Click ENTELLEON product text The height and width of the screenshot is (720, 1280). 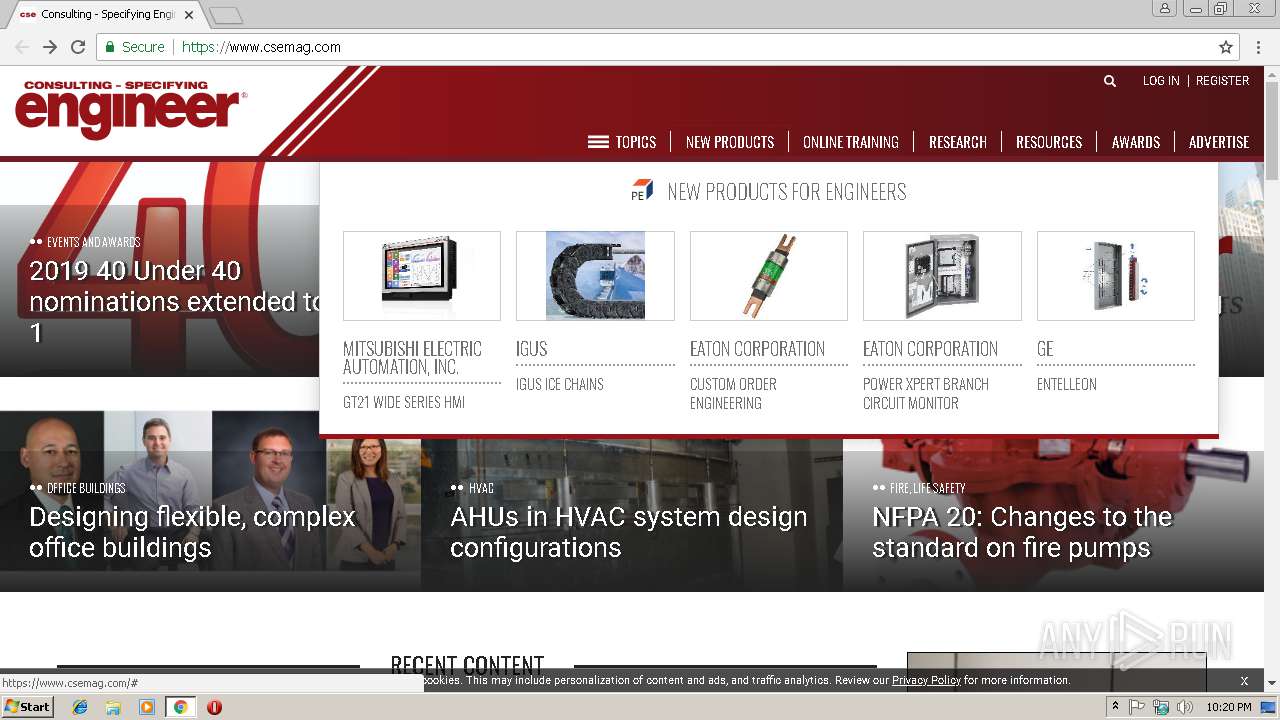[x=1067, y=384]
